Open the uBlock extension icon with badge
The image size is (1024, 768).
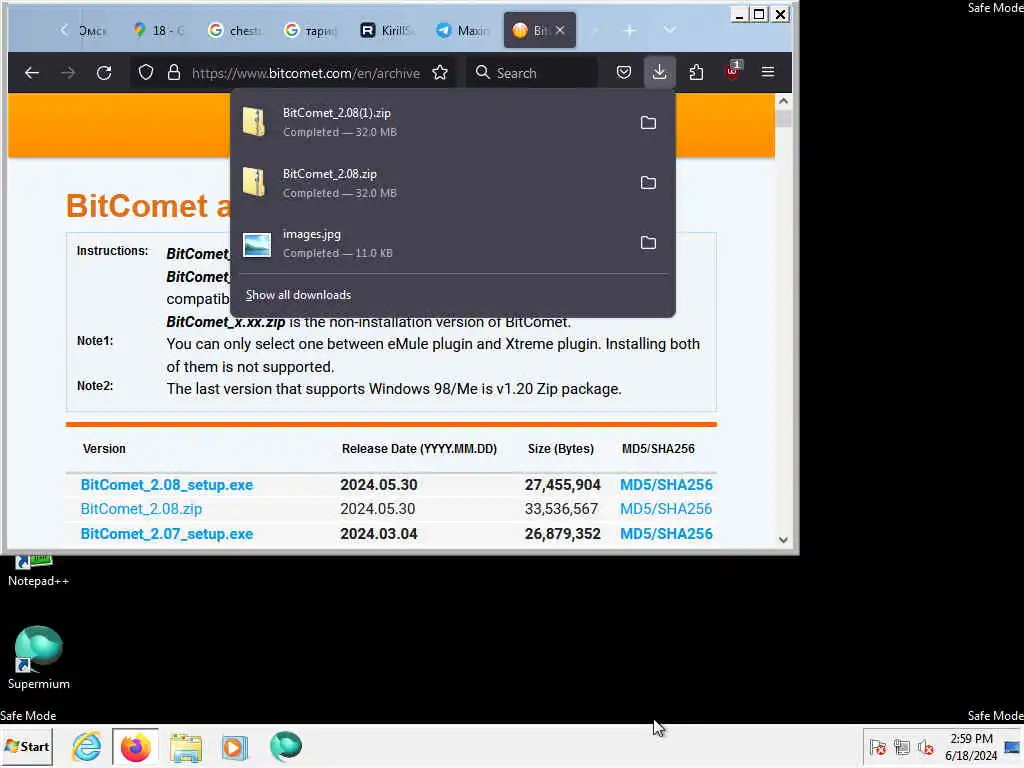[x=733, y=71]
